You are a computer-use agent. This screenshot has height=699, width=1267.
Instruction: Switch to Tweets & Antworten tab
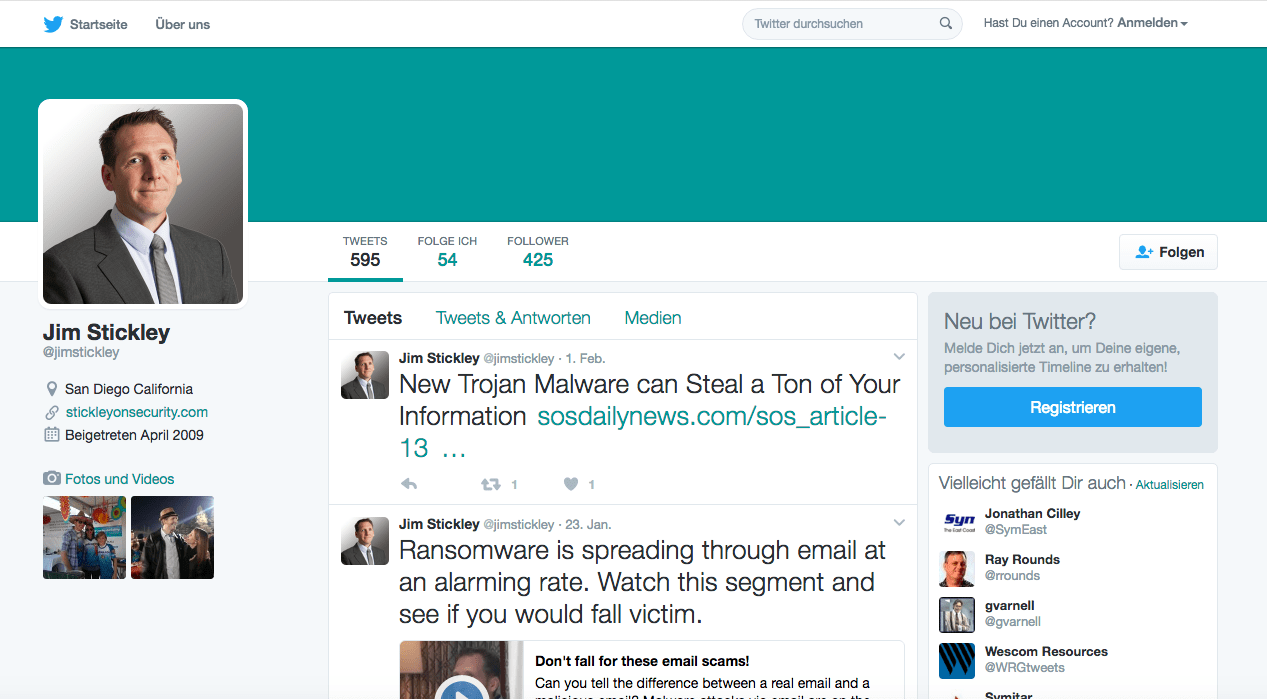[513, 318]
